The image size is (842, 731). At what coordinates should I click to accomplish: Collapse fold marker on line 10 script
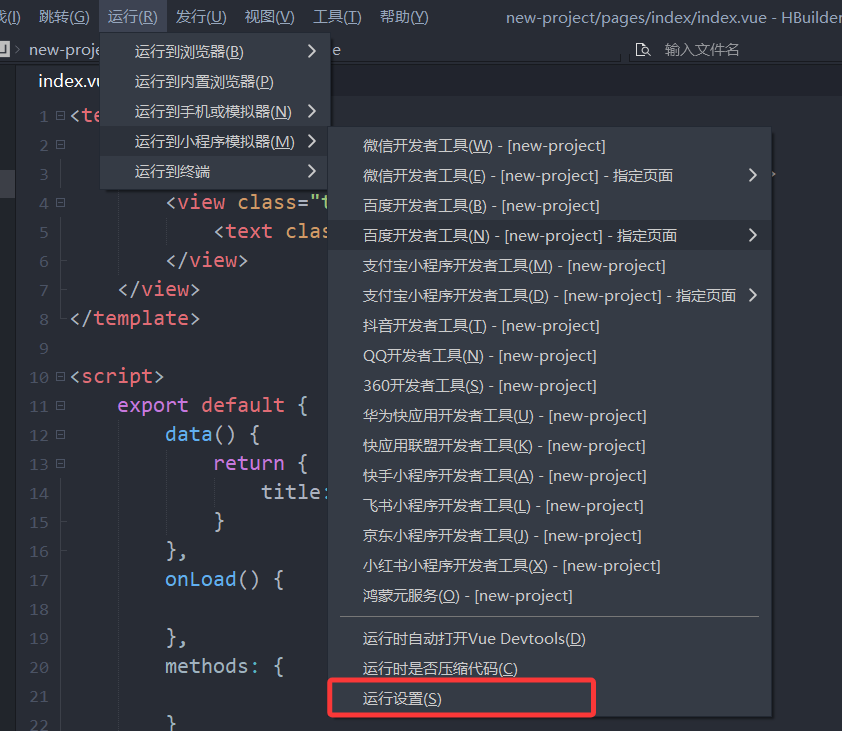point(61,377)
